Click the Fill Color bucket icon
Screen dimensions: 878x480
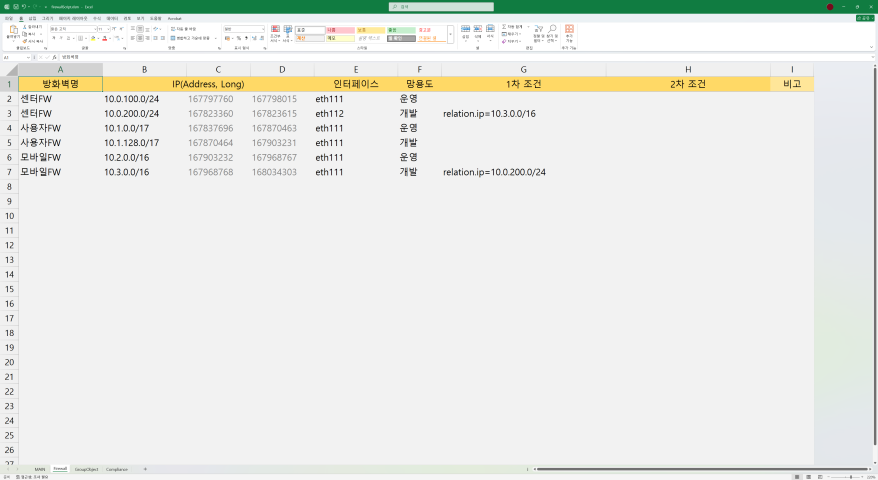pyautogui.click(x=93, y=38)
